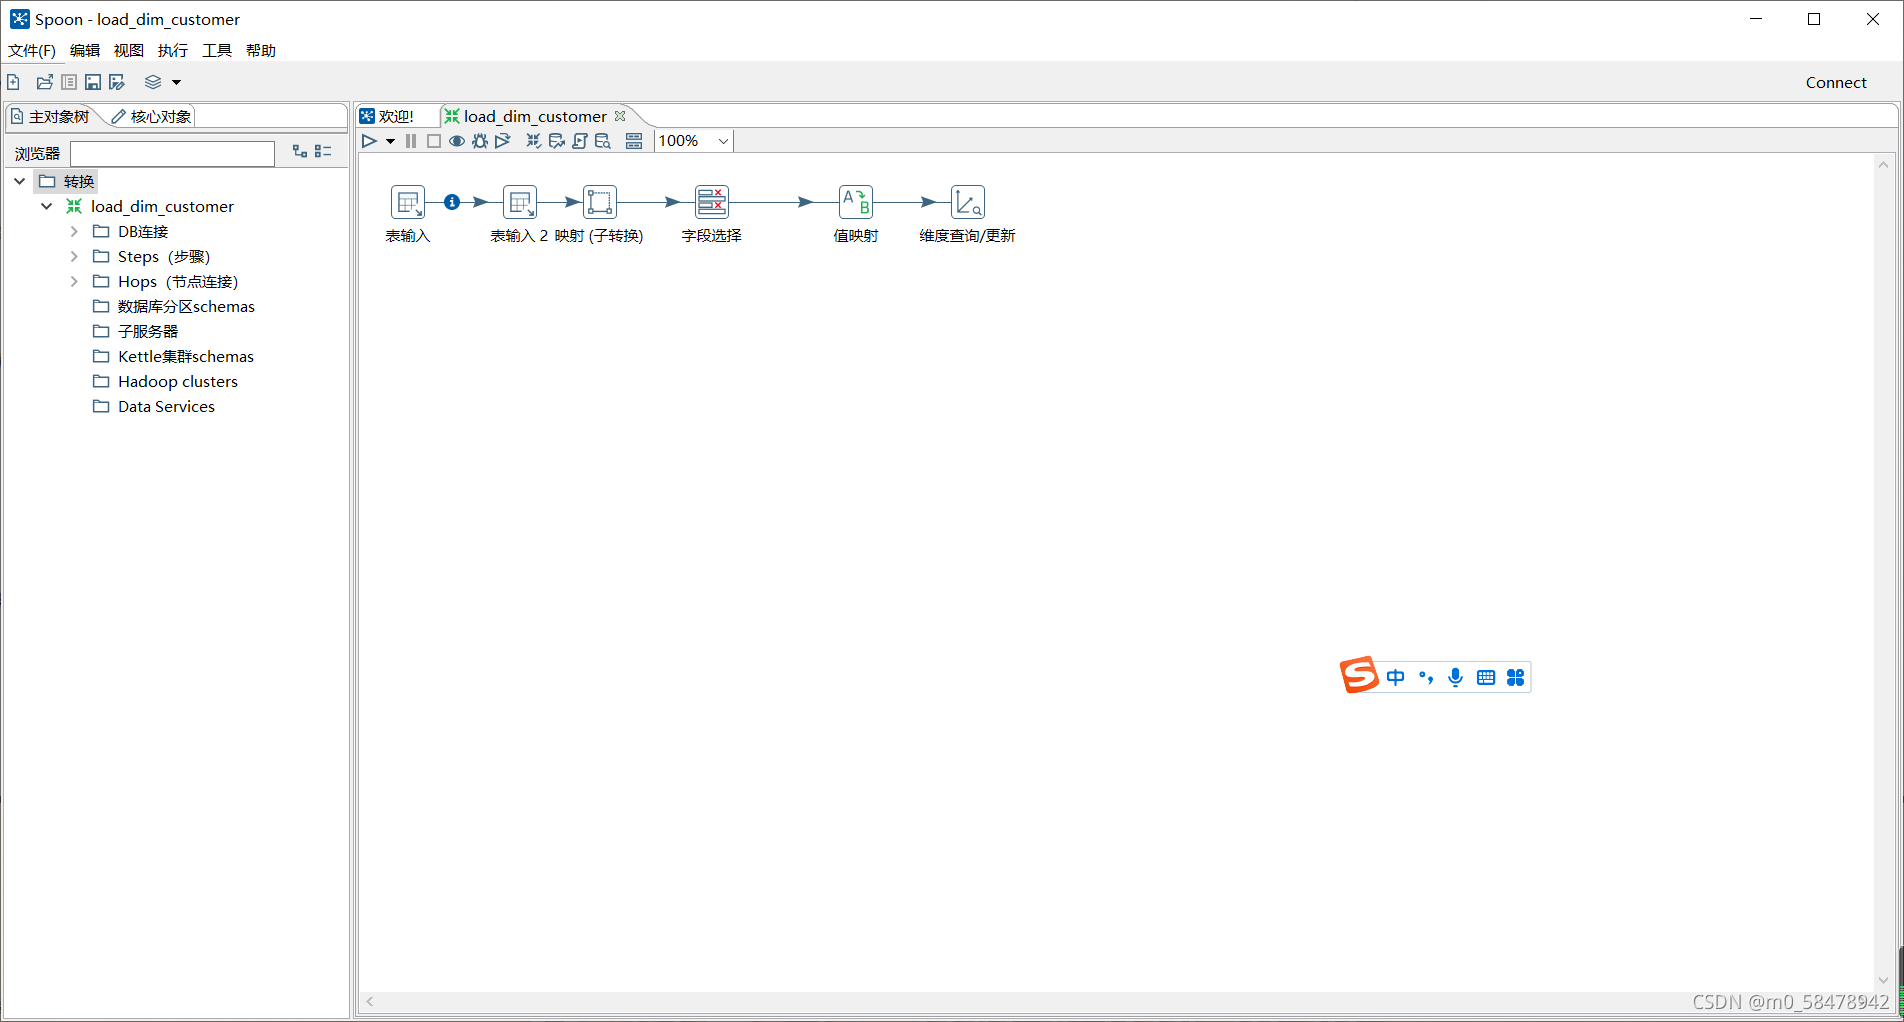Open the 编辑 menu
This screenshot has height=1022, width=1904.
tap(85, 50)
